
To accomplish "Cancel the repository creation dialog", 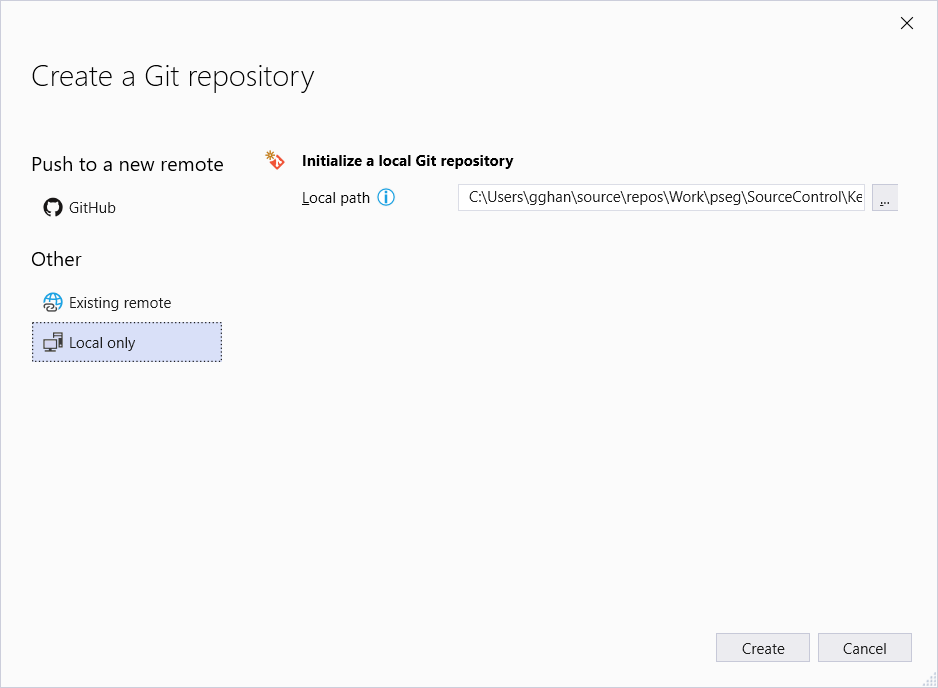I will click(864, 648).
